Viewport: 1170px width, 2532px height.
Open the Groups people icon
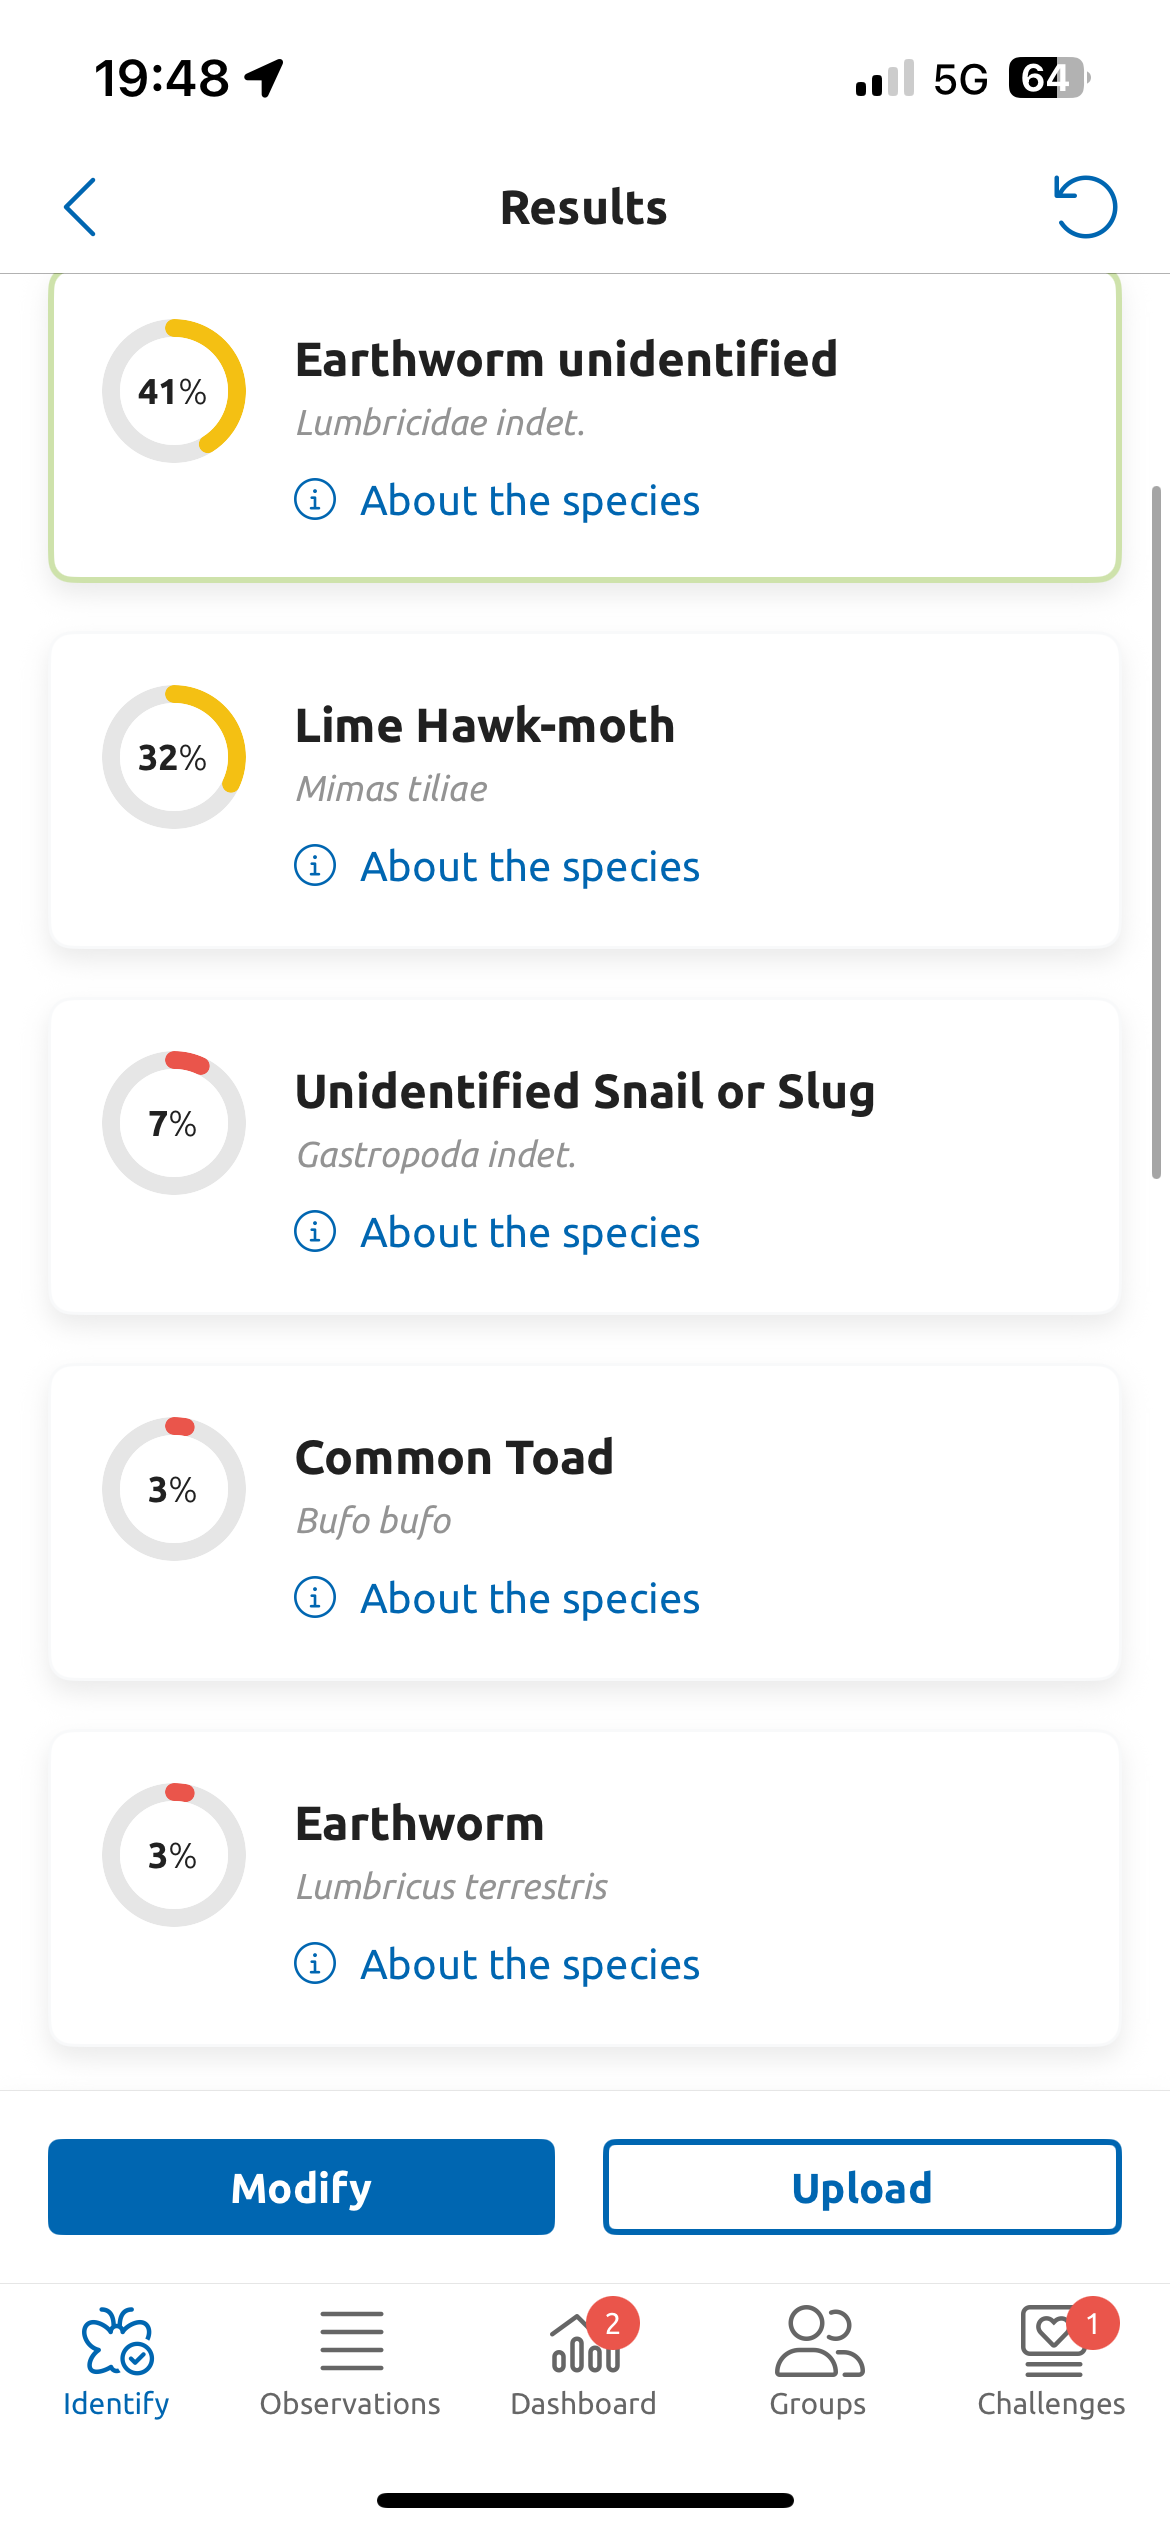pyautogui.click(x=819, y=2341)
